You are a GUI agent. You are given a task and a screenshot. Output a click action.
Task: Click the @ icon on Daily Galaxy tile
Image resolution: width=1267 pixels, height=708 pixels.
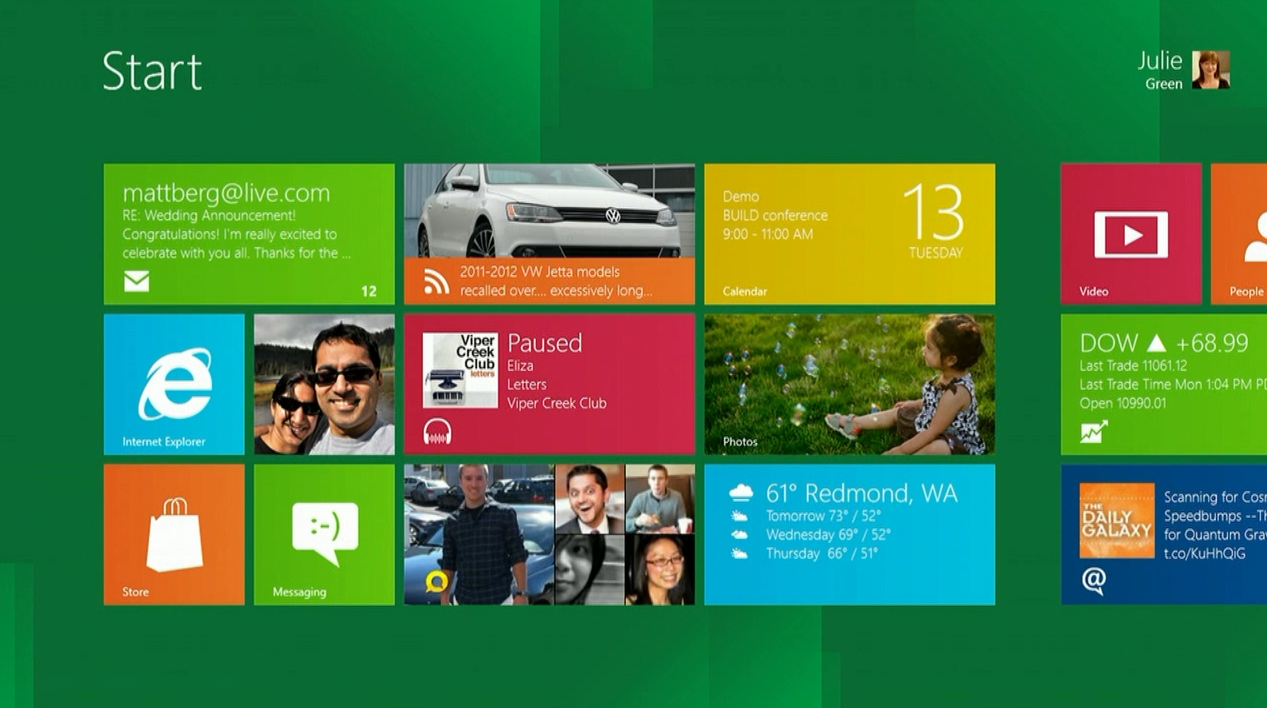pos(1093,580)
